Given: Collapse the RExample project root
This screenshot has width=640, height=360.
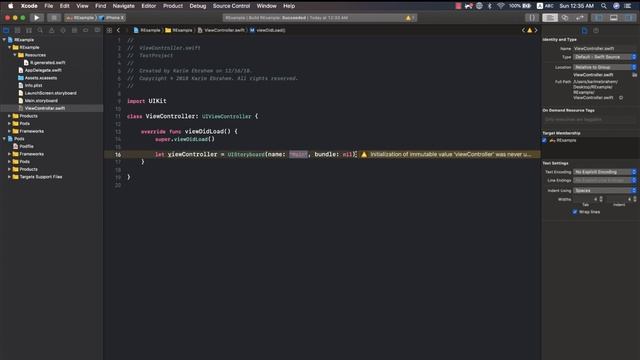Looking at the screenshot, I should [x=4, y=40].
